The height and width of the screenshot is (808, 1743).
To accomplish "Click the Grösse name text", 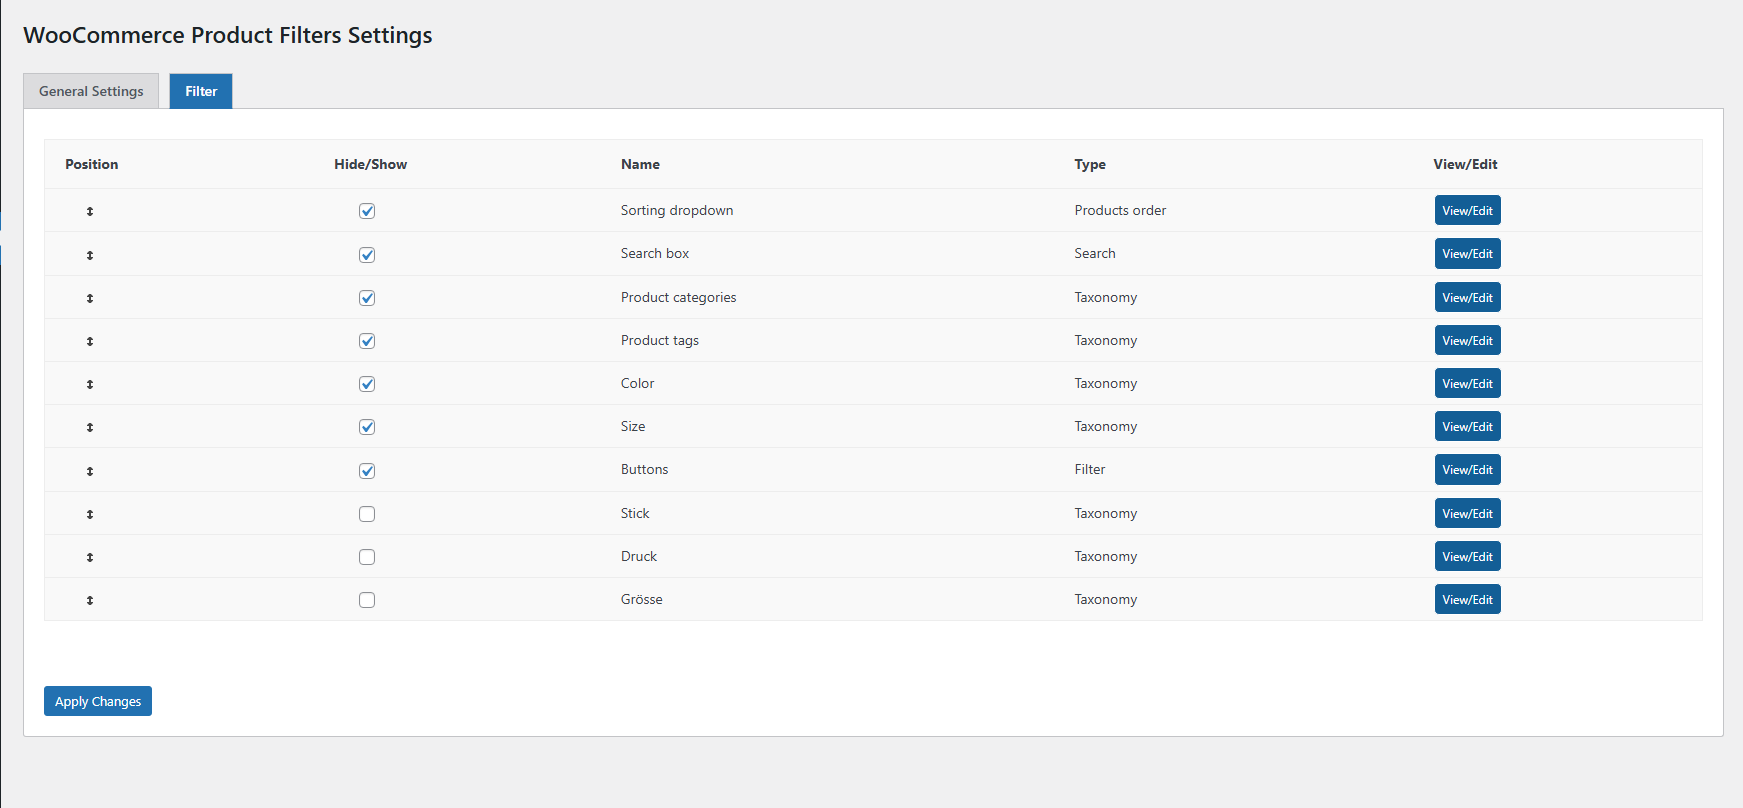I will pyautogui.click(x=641, y=599).
